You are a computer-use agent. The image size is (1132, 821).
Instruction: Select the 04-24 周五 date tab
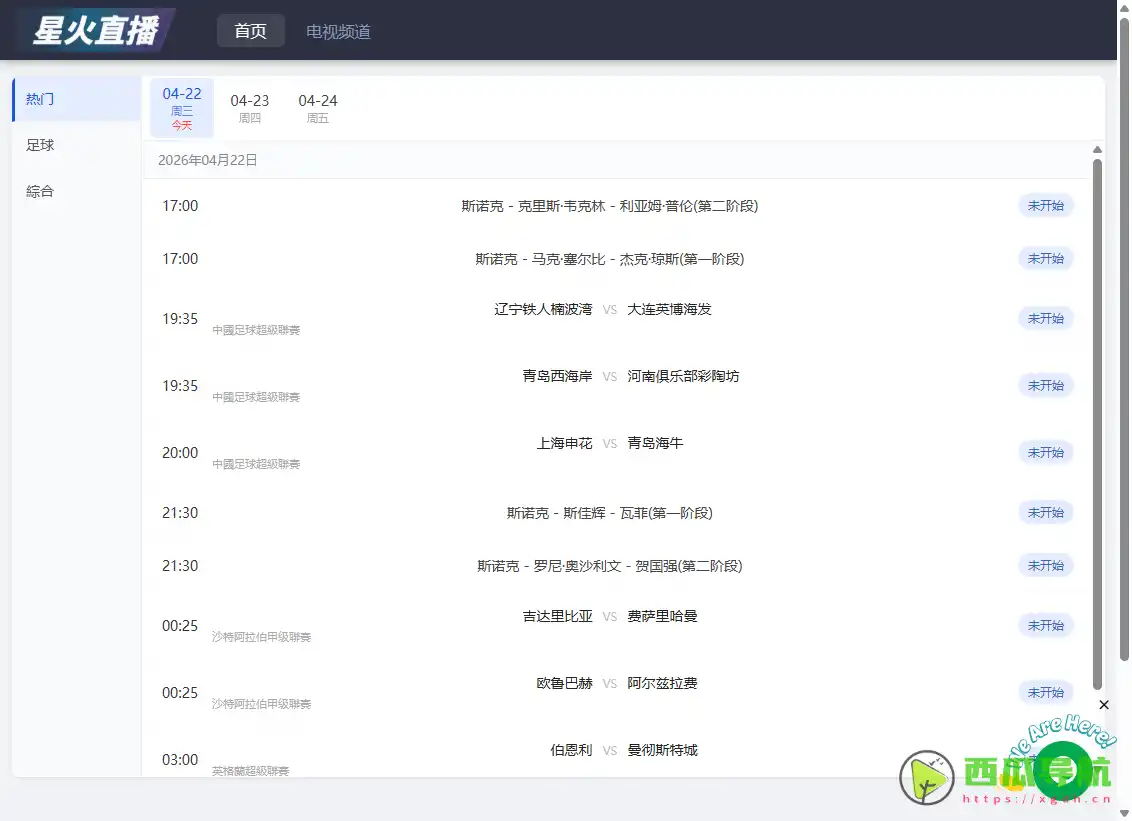pos(317,107)
